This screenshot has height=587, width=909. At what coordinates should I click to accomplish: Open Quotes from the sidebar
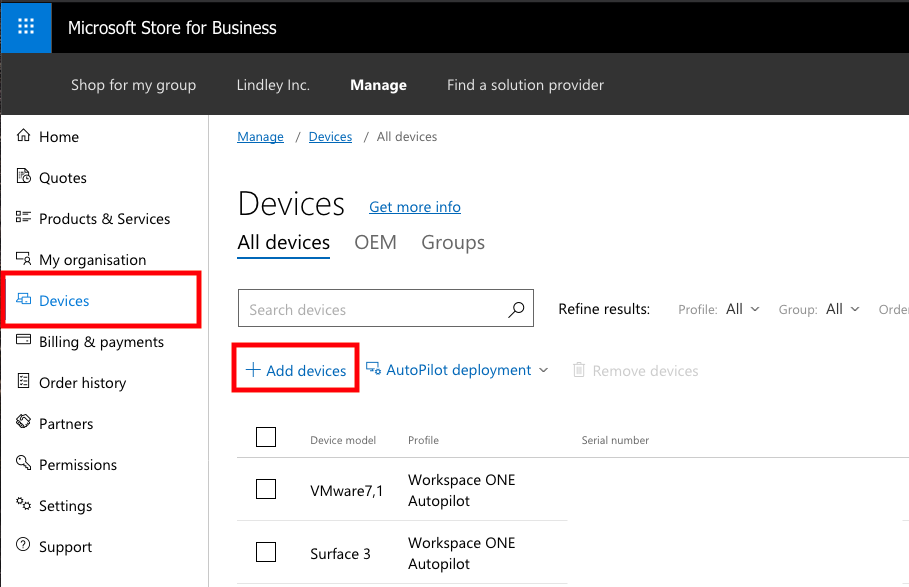click(x=63, y=178)
